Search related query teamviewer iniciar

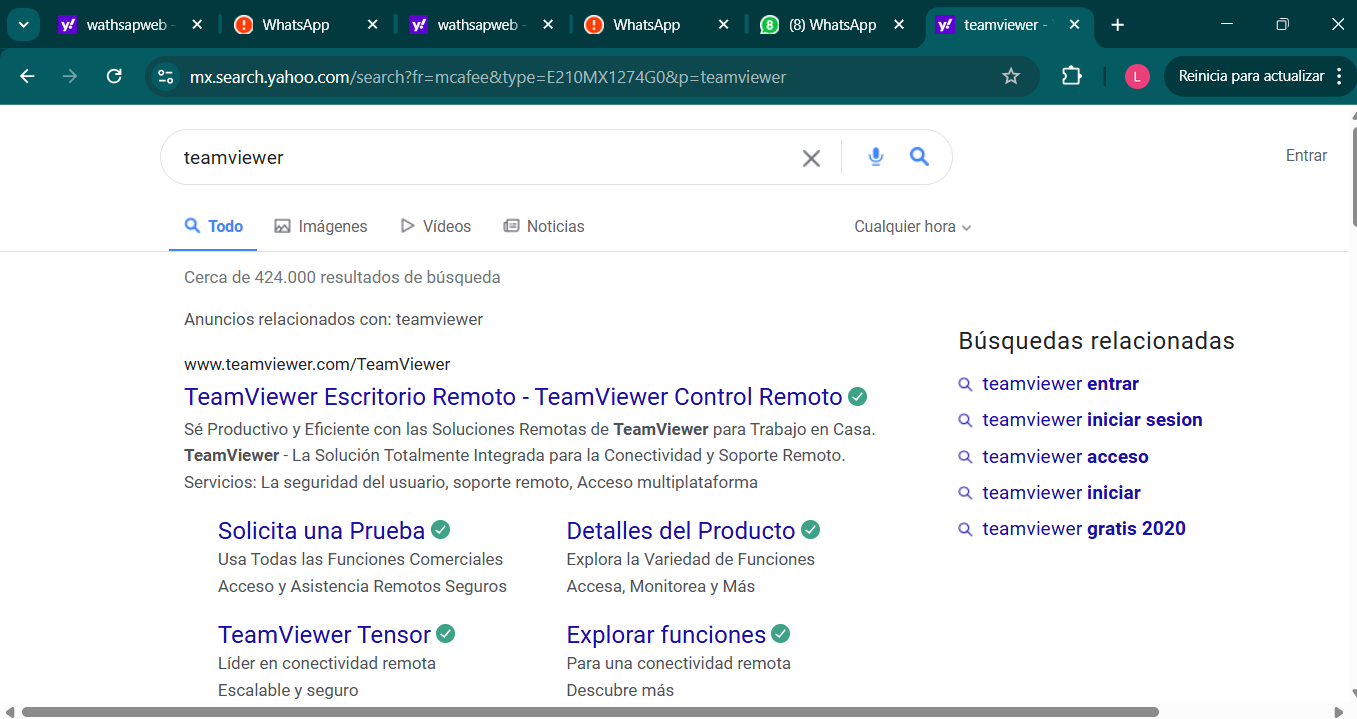pyautogui.click(x=1061, y=493)
